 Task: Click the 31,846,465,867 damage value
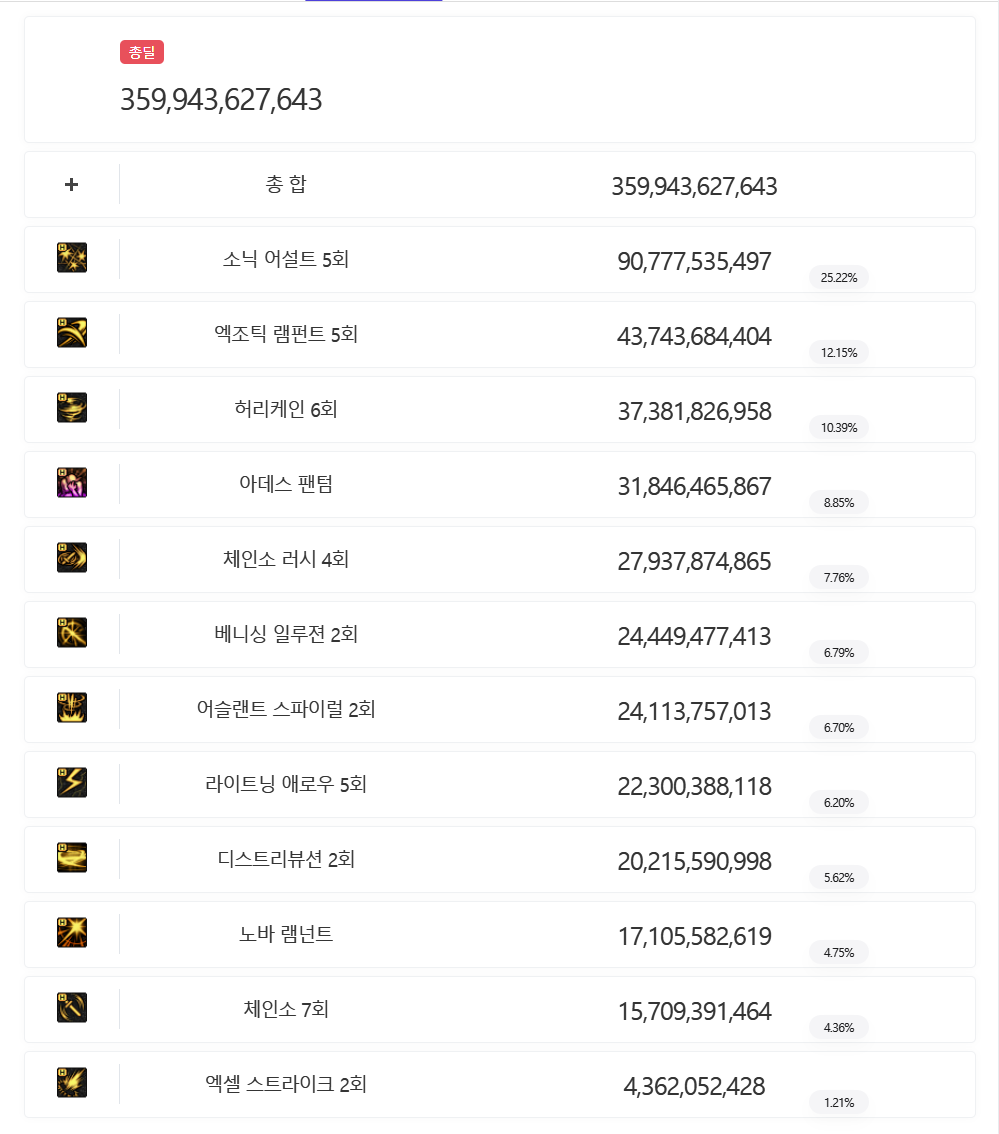click(694, 487)
